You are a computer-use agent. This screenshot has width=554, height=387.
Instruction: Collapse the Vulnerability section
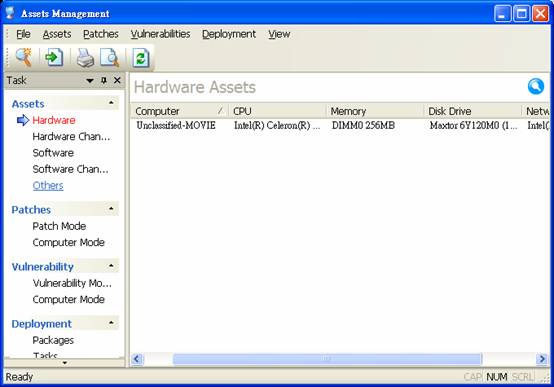tap(111, 265)
